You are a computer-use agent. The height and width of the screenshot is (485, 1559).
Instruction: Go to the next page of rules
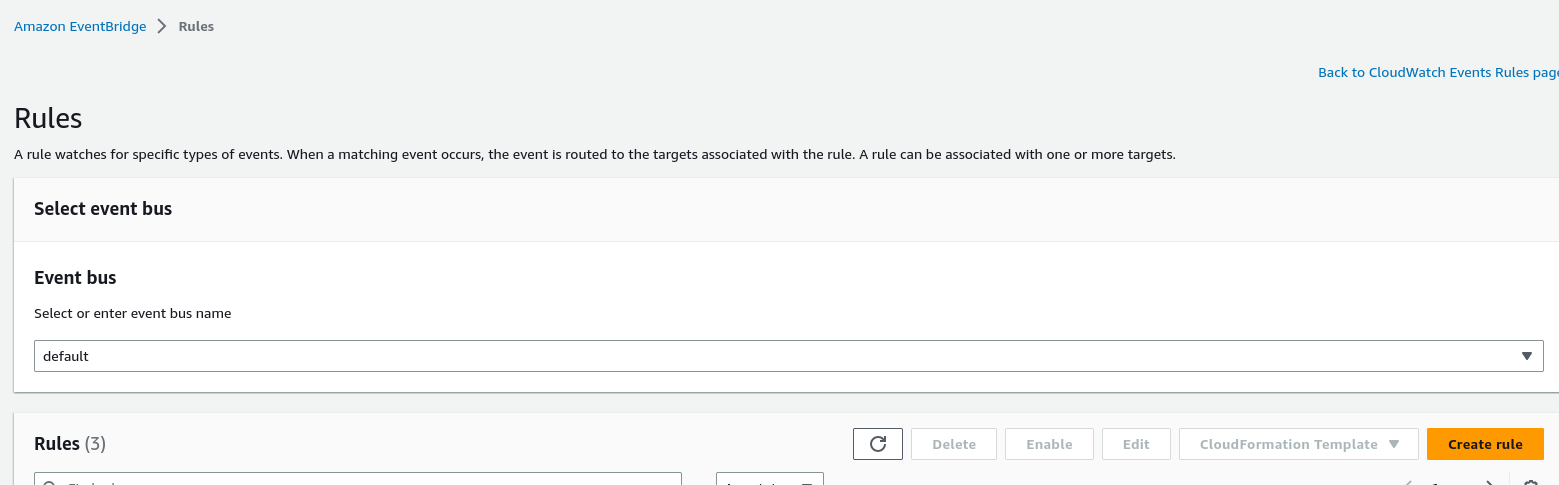coord(1488,482)
